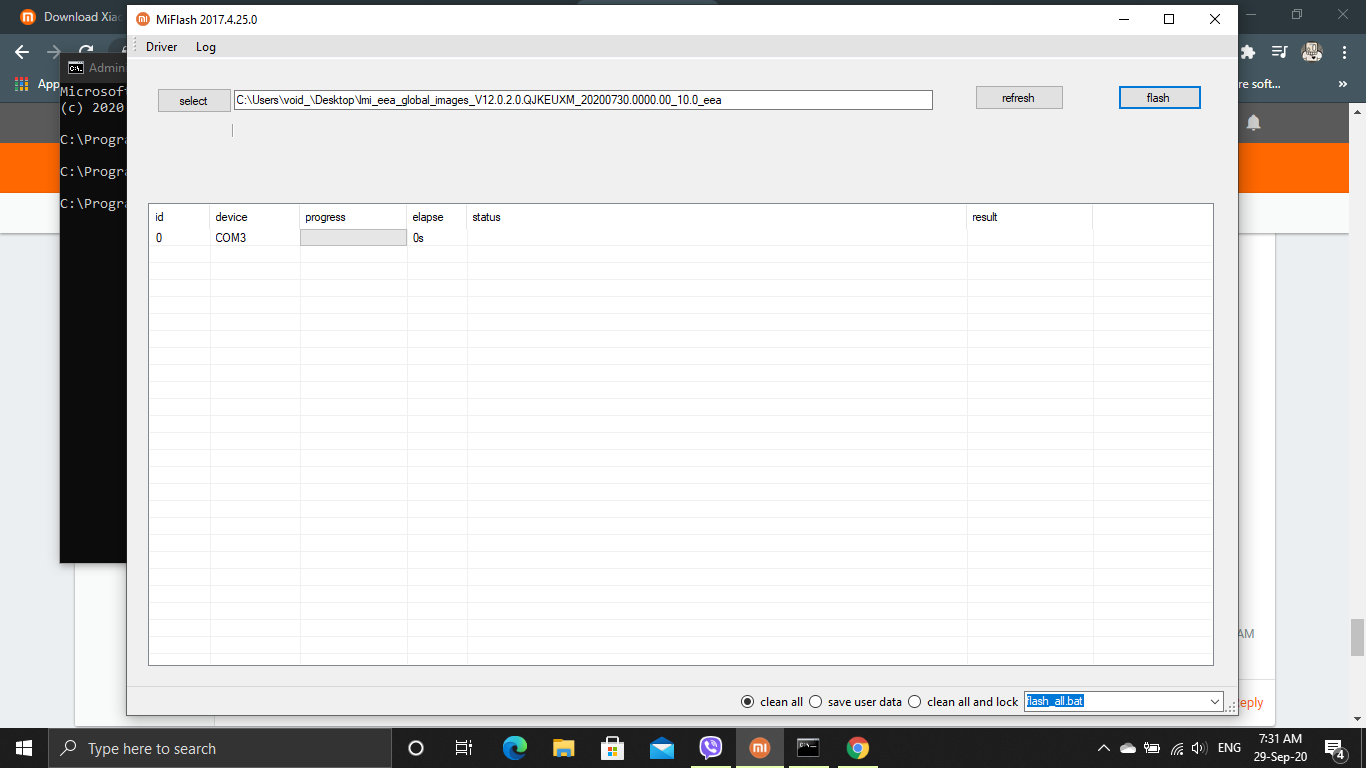Expand the flash_all.bat script dropdown
The image size is (1366, 768).
(x=1215, y=702)
